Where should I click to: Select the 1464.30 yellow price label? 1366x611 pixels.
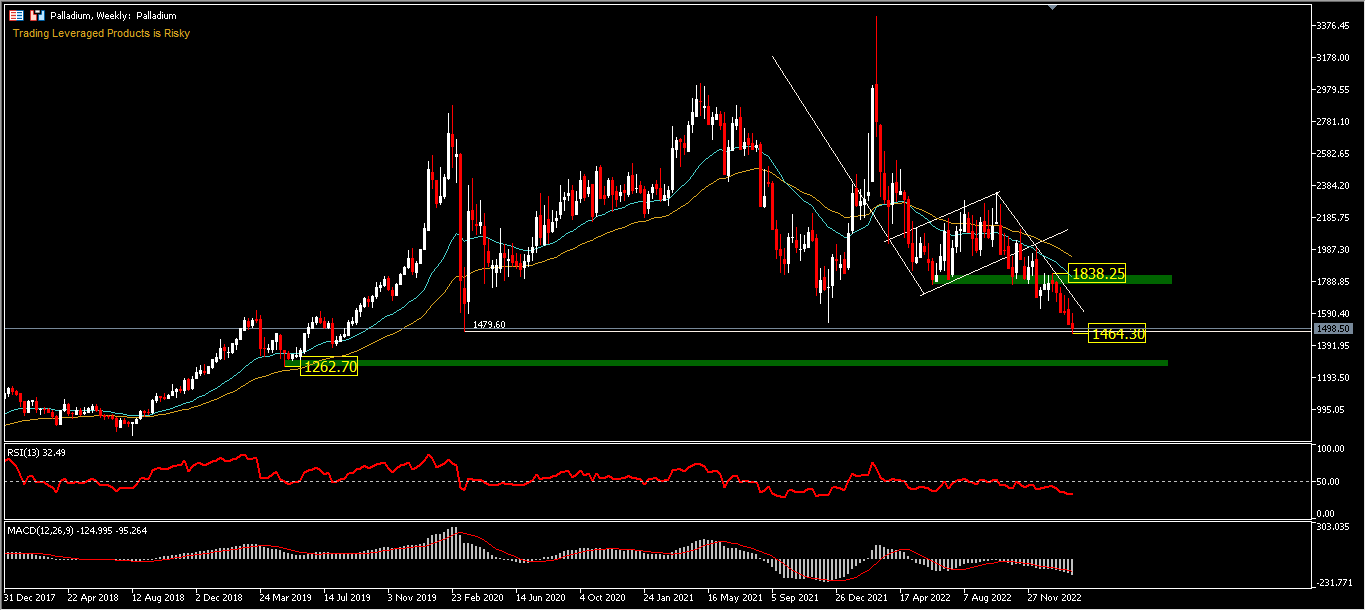click(1117, 334)
